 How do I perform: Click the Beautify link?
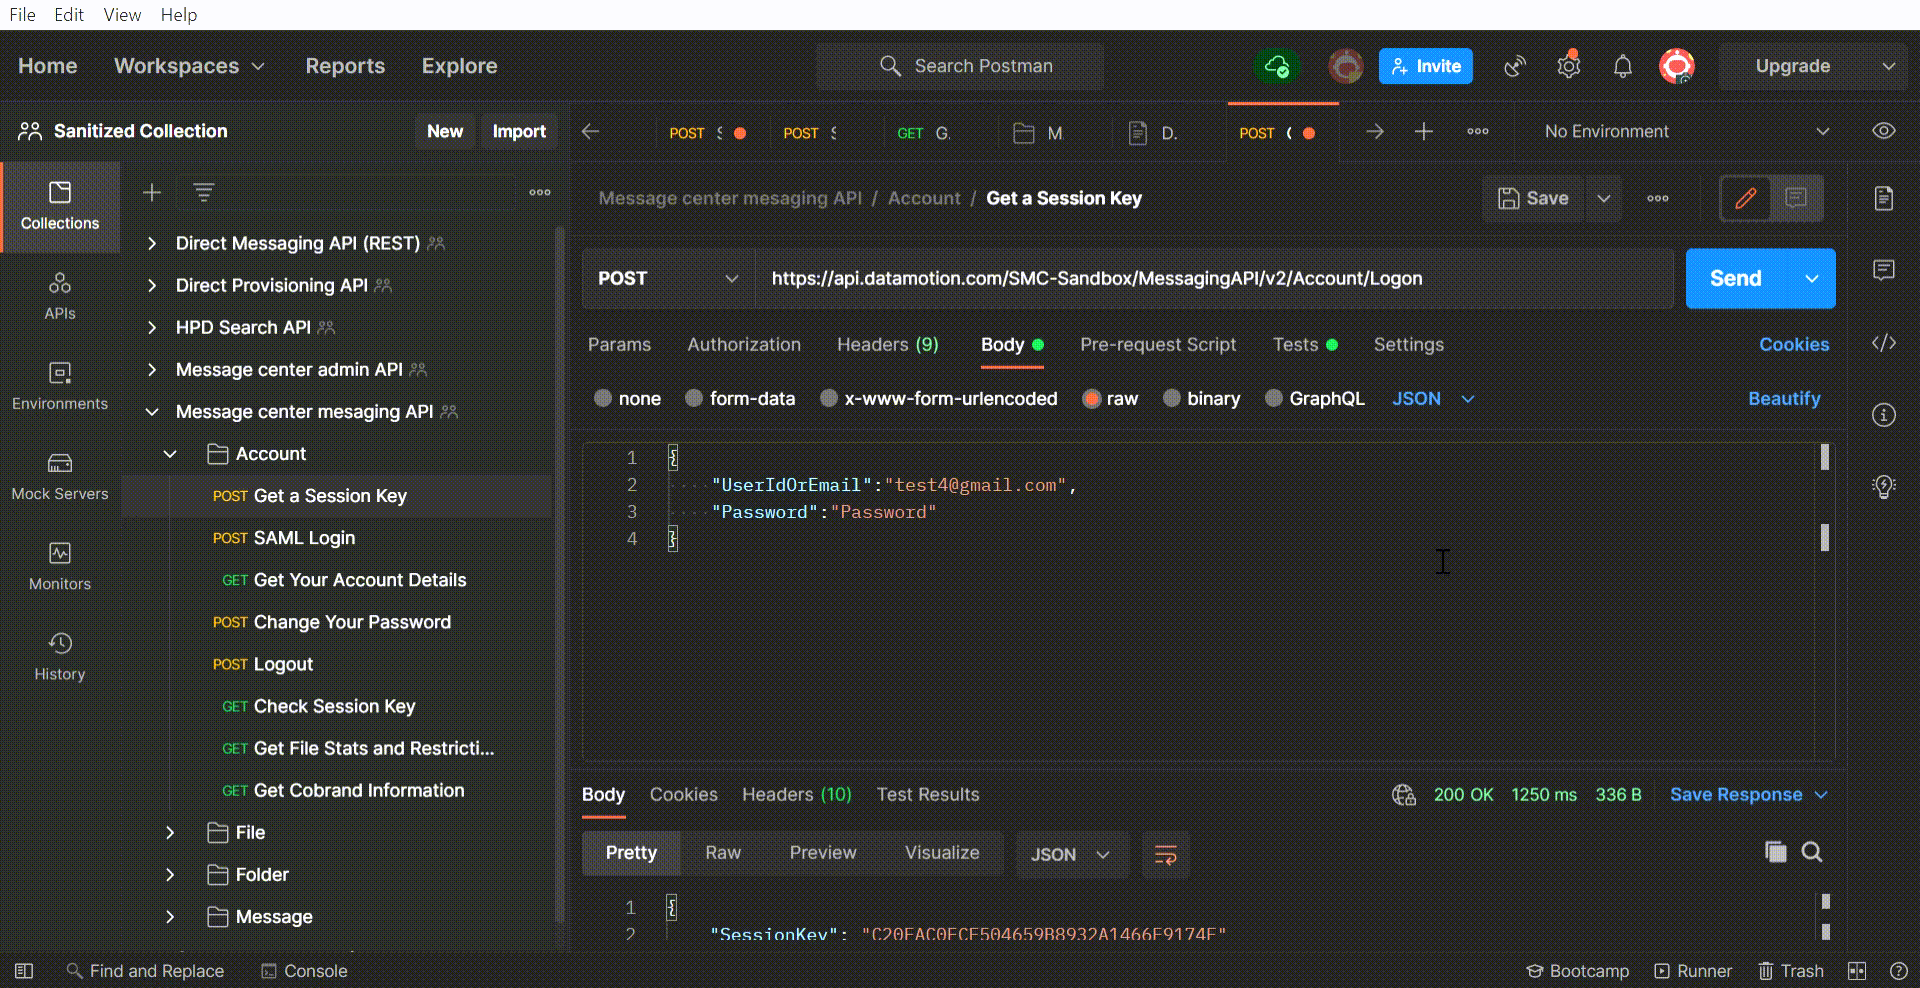(1784, 398)
